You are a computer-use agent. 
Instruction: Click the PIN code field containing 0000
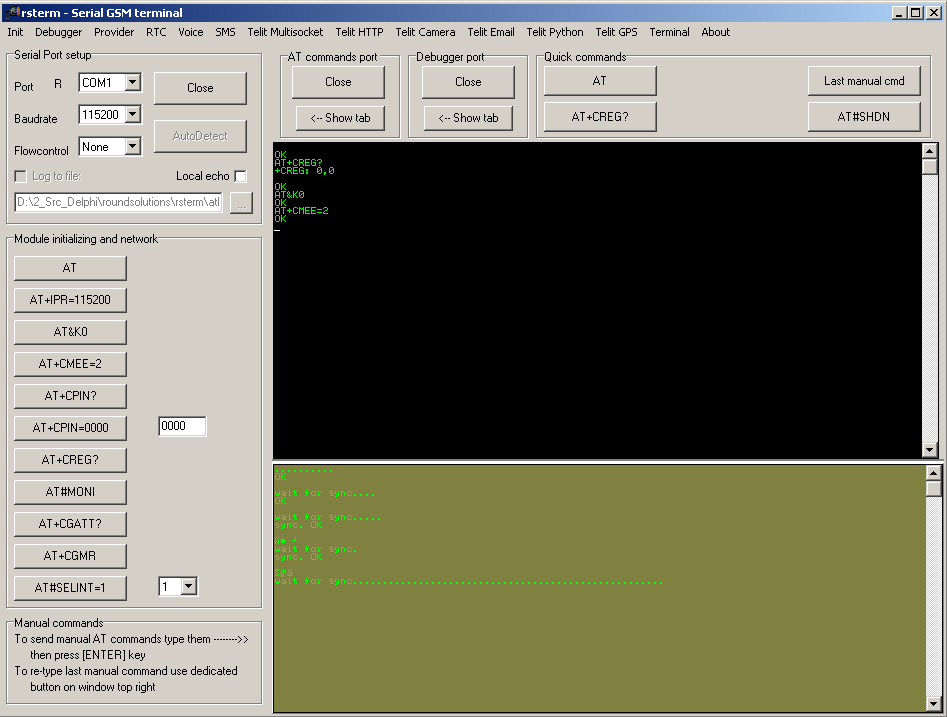(182, 426)
